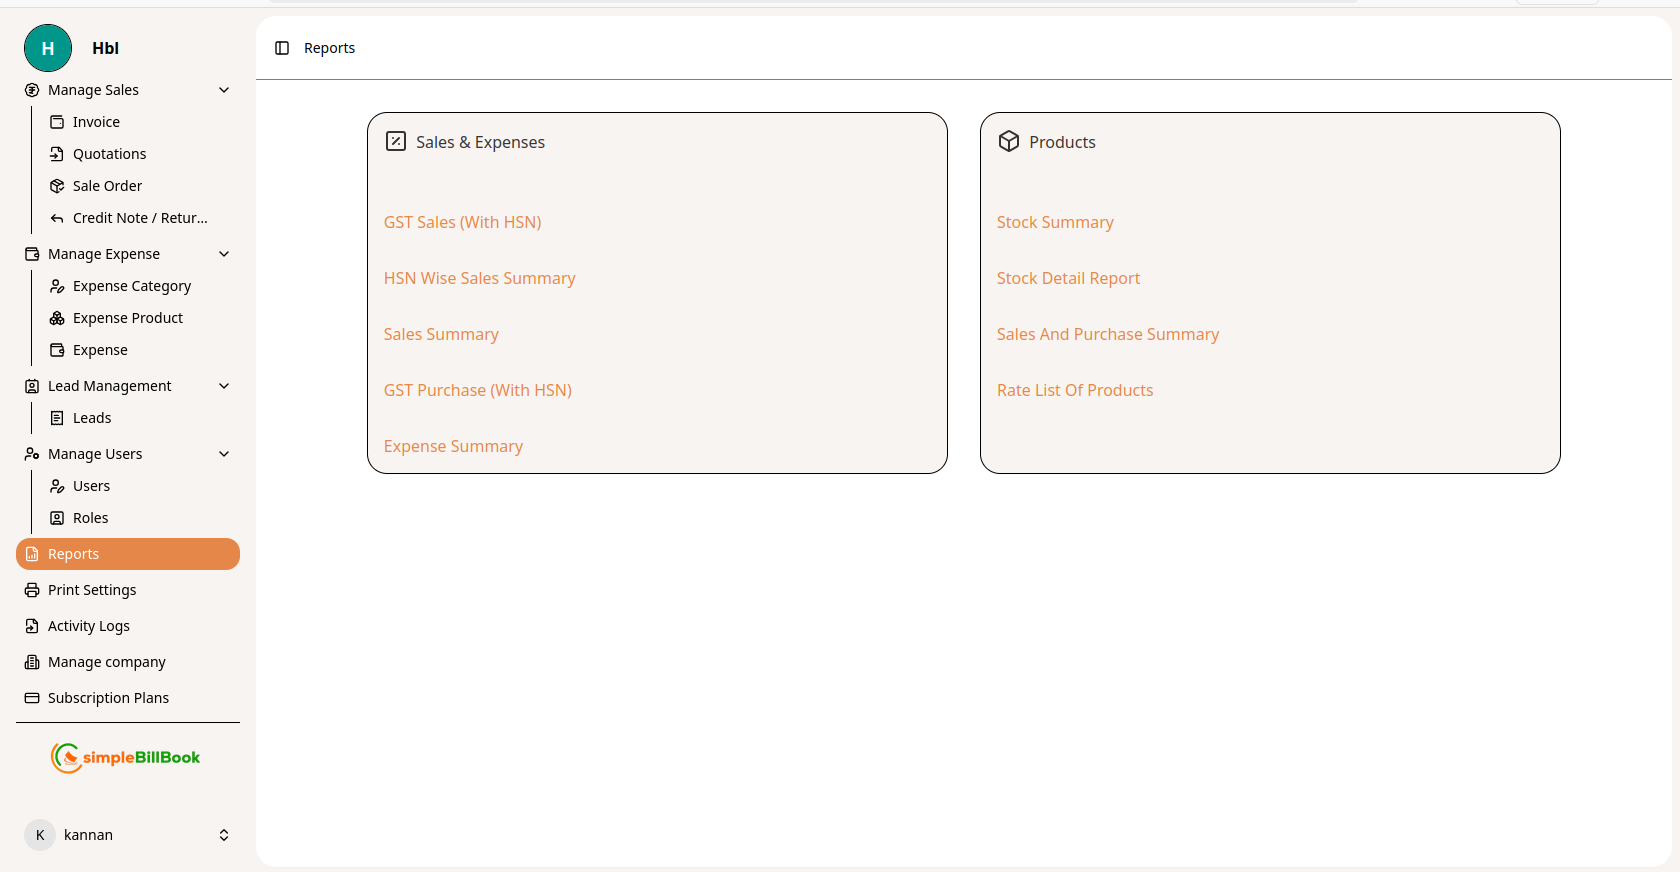Collapse the Manage Expense section chevron
This screenshot has width=1680, height=872.
[x=224, y=254]
